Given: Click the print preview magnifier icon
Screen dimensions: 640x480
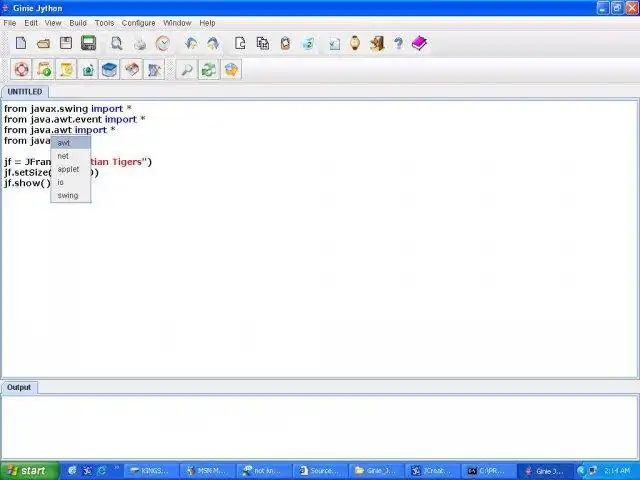Looking at the screenshot, I should click(x=117, y=43).
